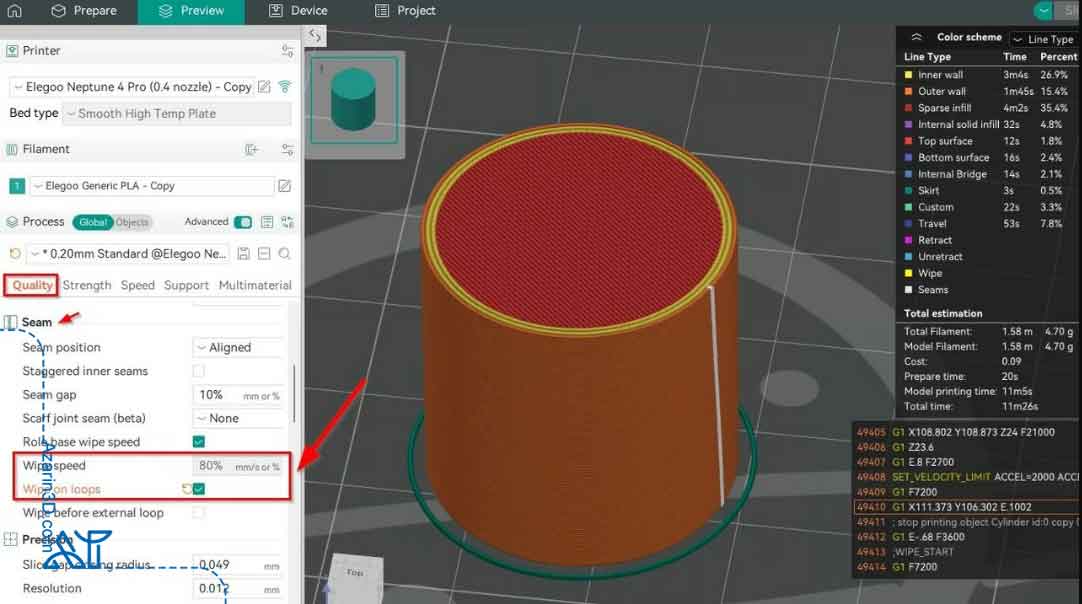This screenshot has width=1082, height=604.
Task: Enable Staggered inner seams checkbox
Action: 199,371
